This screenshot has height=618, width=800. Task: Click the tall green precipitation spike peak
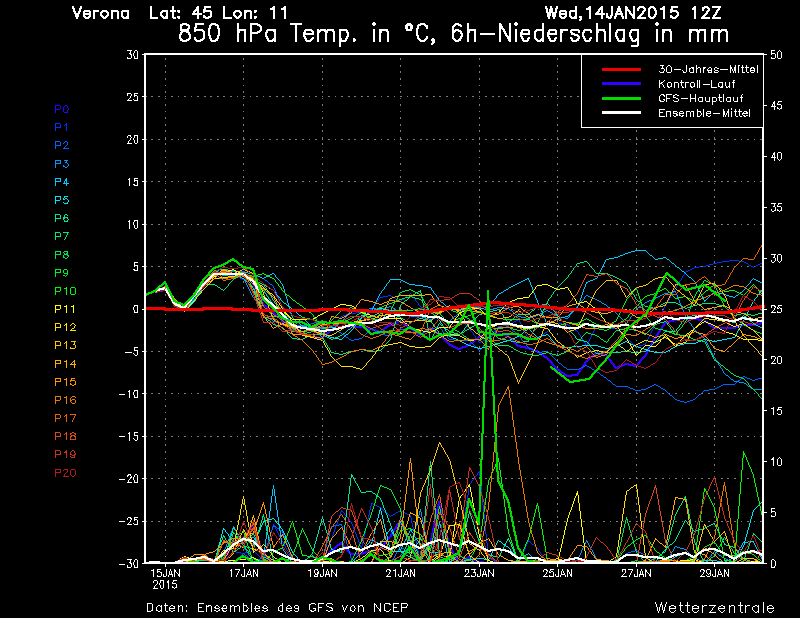point(488,291)
